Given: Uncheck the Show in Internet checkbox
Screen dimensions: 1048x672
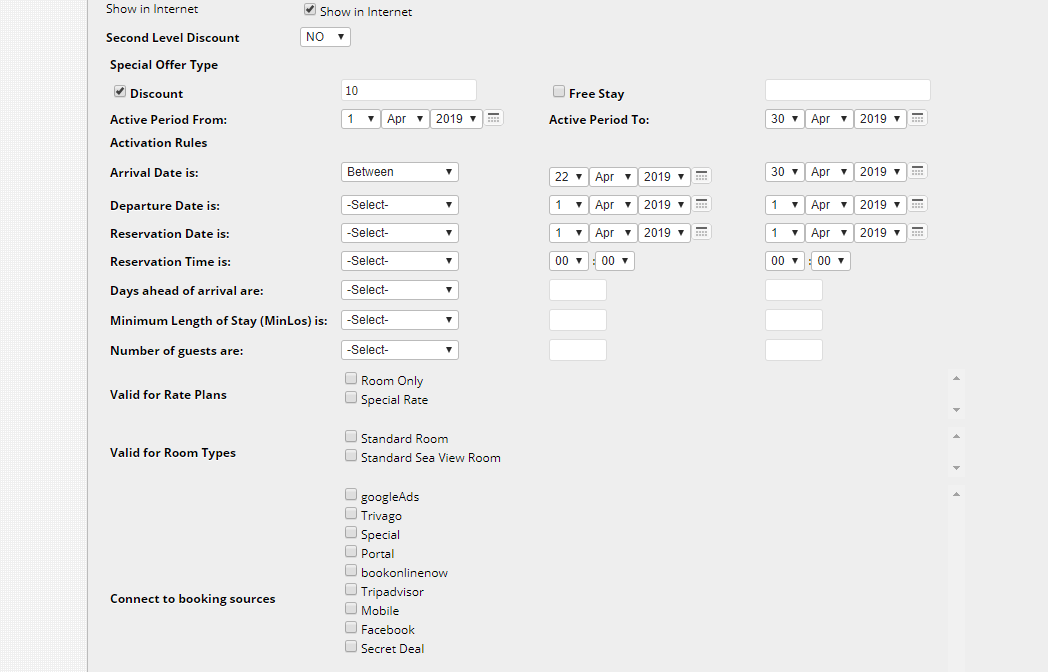Looking at the screenshot, I should click(x=309, y=9).
